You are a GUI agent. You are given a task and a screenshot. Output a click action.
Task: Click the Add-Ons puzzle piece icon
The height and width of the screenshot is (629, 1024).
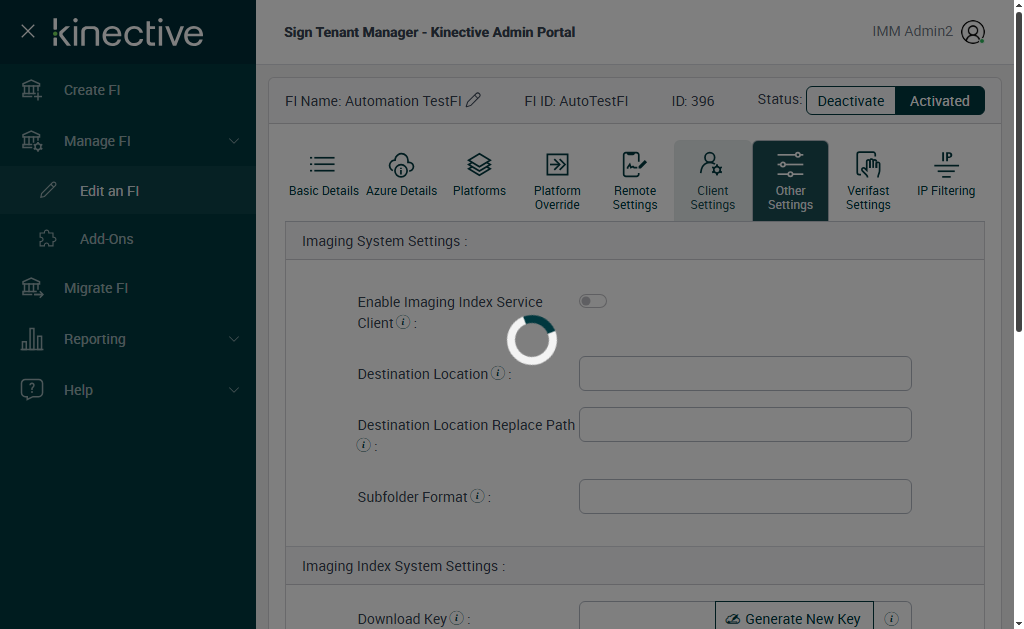click(48, 238)
